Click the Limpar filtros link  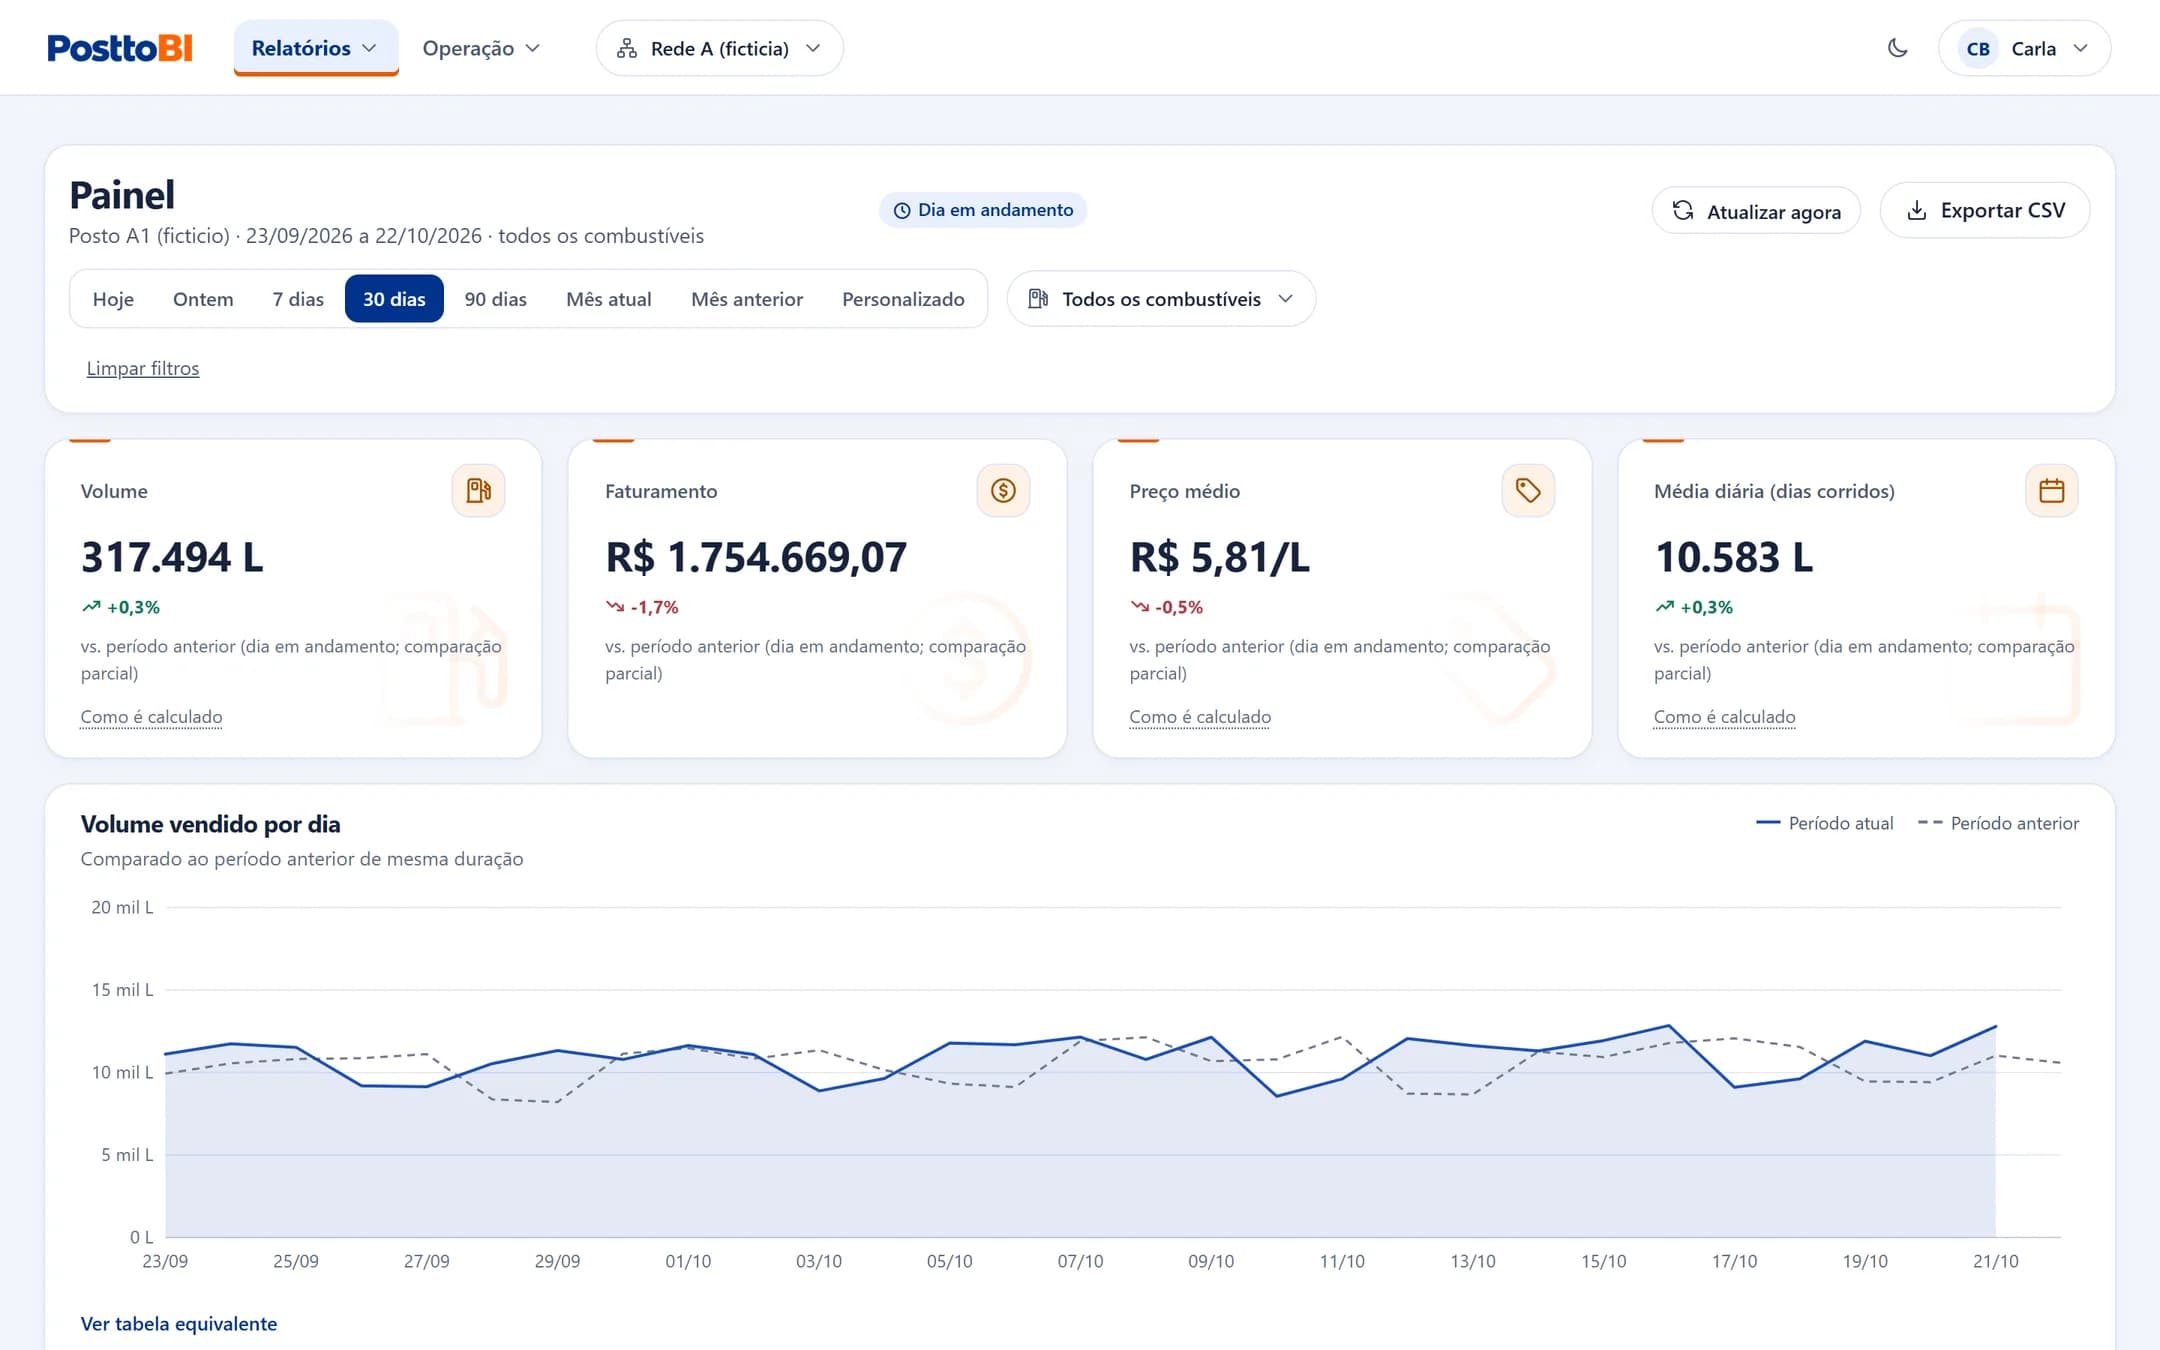143,368
